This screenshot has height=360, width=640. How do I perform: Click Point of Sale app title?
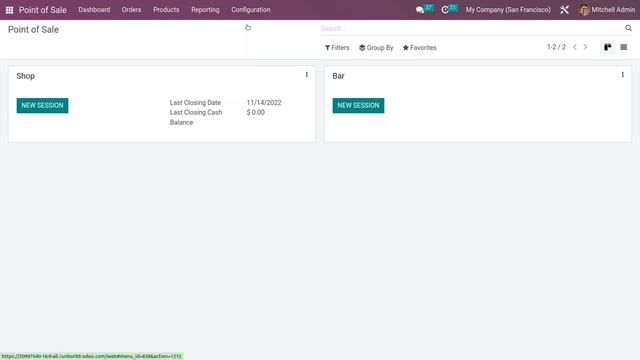point(43,10)
